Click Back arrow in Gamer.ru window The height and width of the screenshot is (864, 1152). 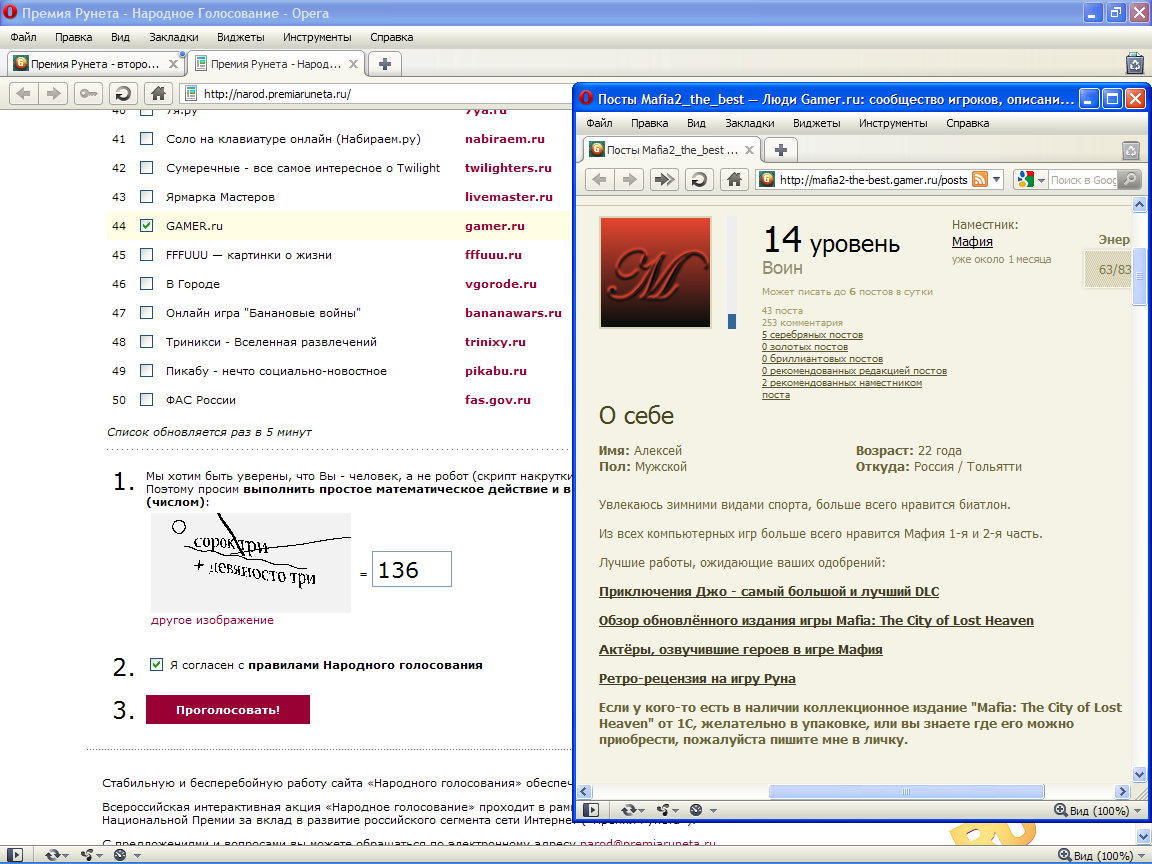coord(600,179)
